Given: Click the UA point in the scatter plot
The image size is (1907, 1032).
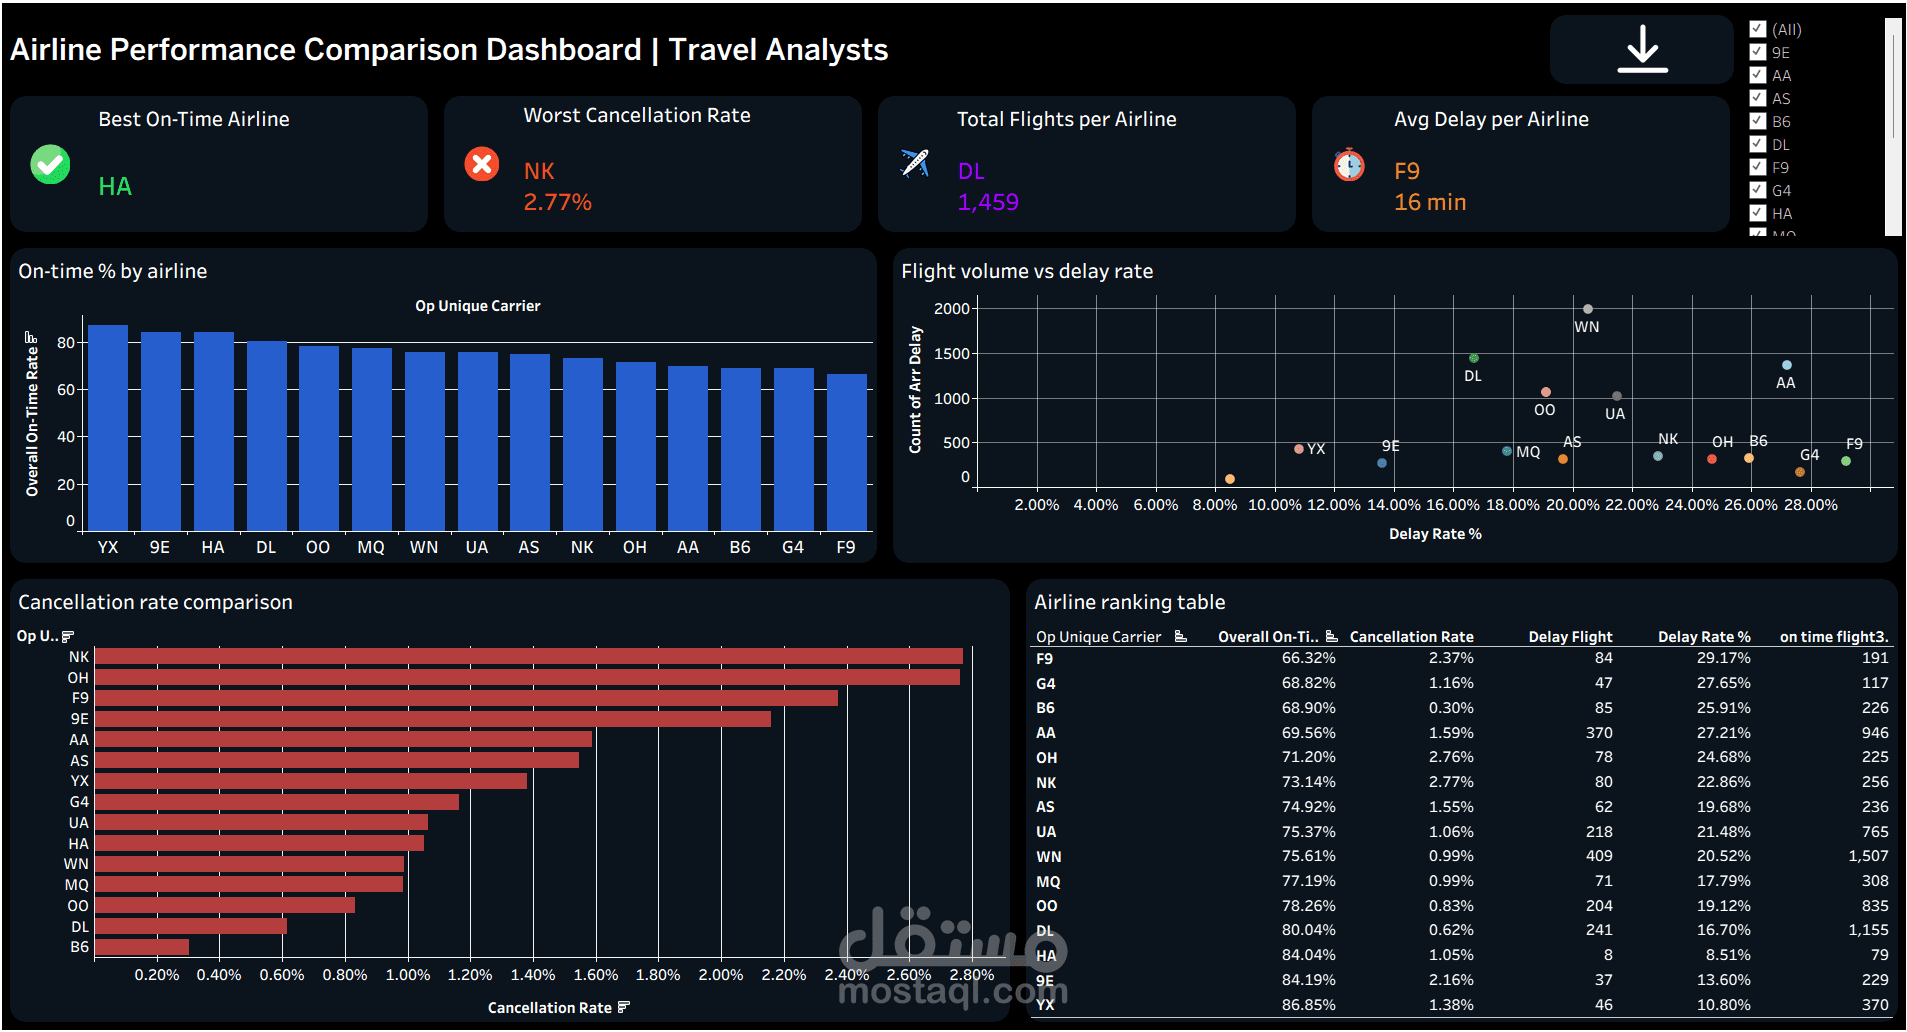Looking at the screenshot, I should click(x=1617, y=396).
